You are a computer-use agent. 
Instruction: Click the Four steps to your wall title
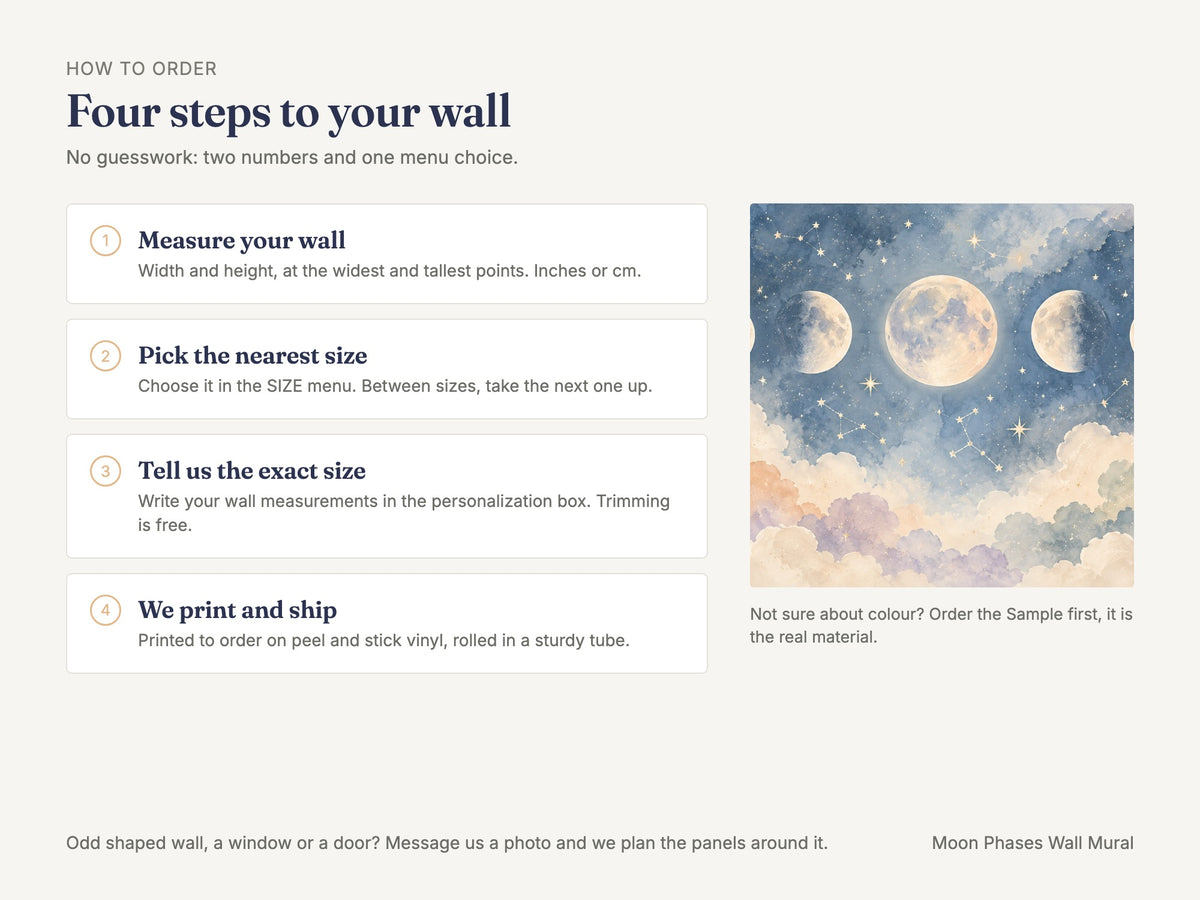[x=289, y=111]
